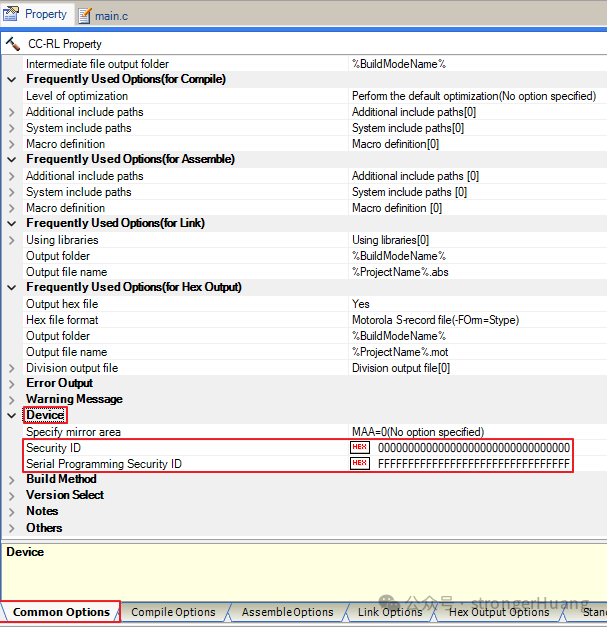Screen dimensions: 607x627
Task: Open the Hex Output Options tab
Action: (x=499, y=612)
